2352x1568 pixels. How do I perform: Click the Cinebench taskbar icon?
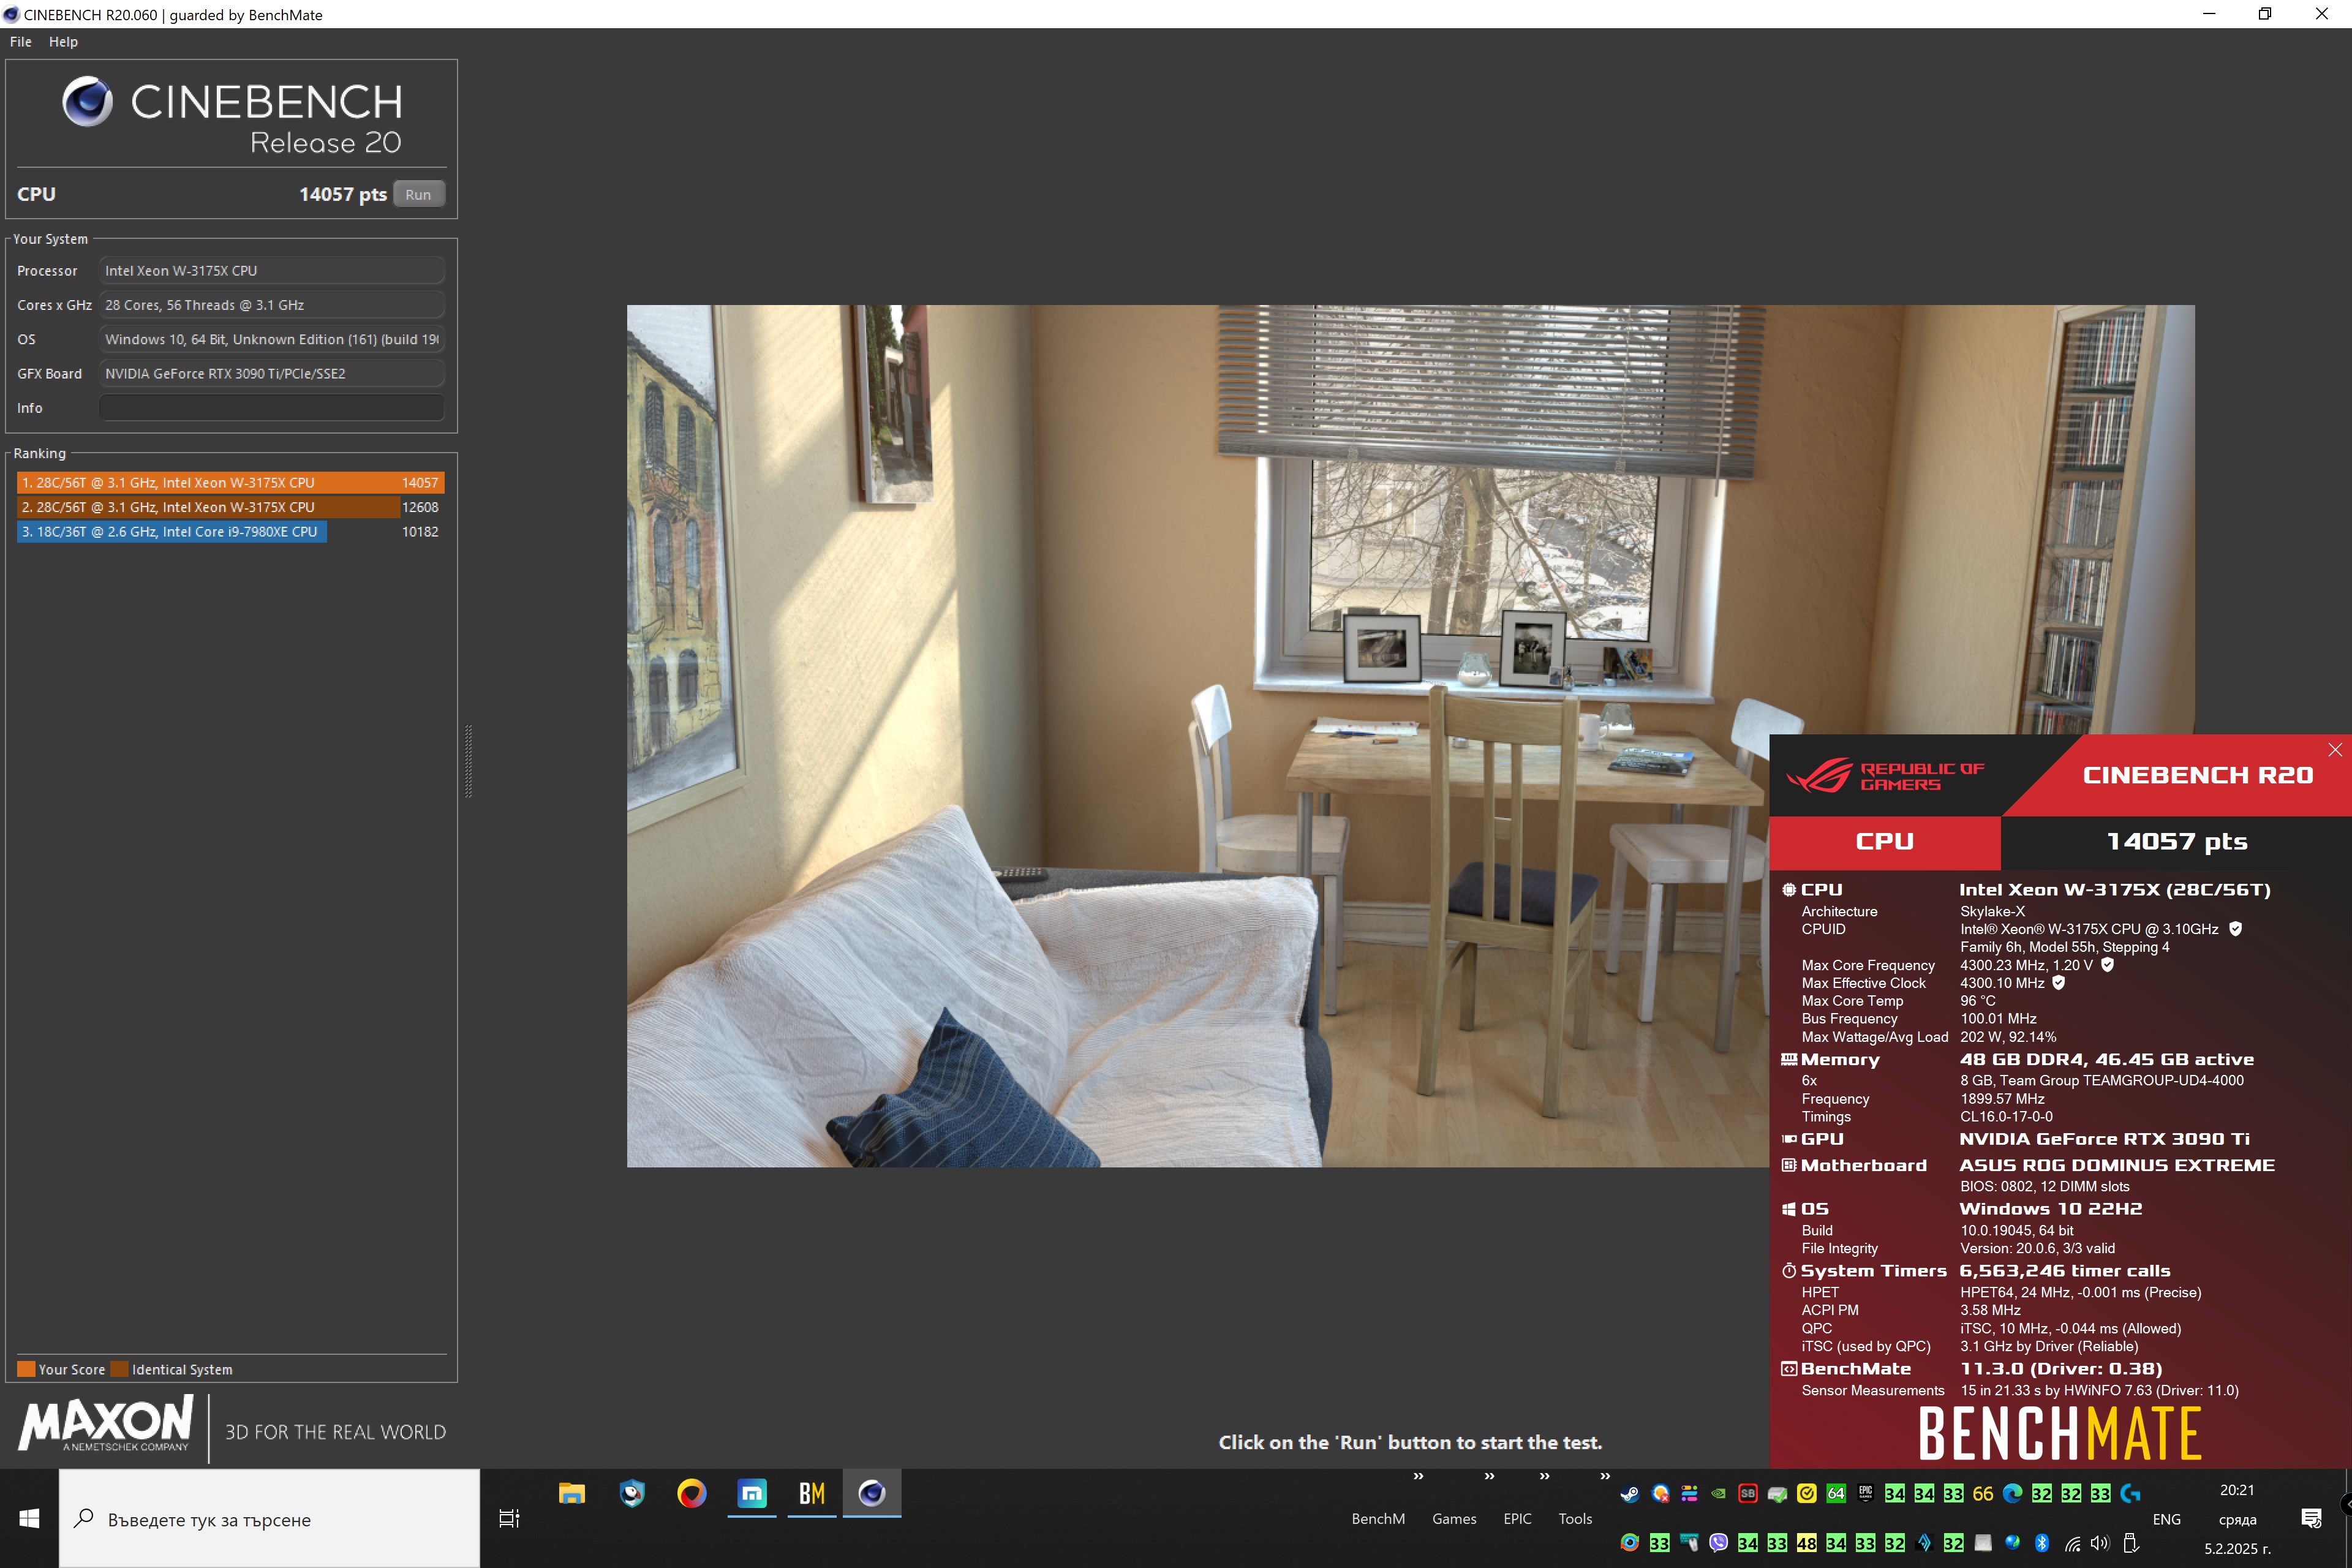click(x=872, y=1494)
